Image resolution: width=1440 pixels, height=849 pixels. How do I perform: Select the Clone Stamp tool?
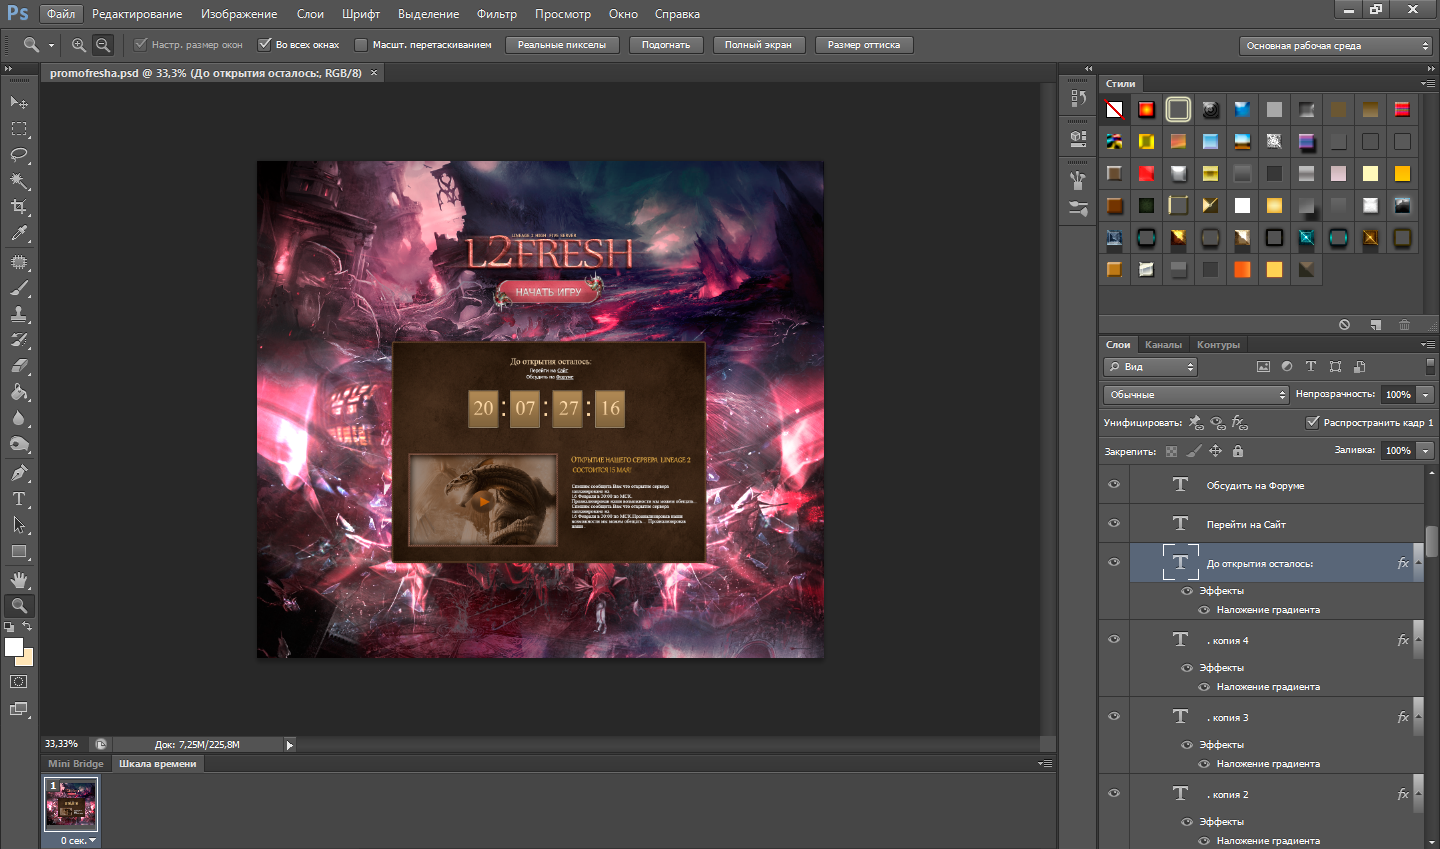pos(19,314)
